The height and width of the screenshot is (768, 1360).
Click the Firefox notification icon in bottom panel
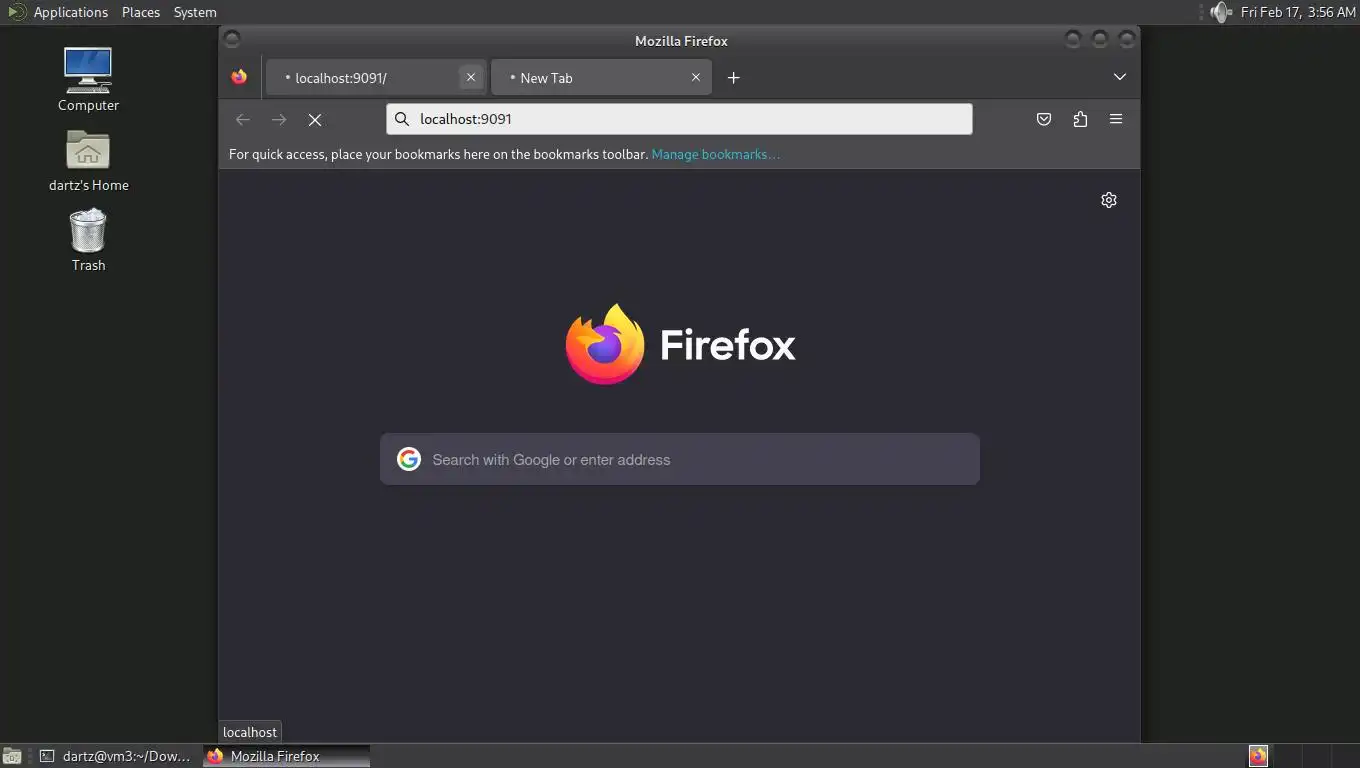(x=1258, y=756)
